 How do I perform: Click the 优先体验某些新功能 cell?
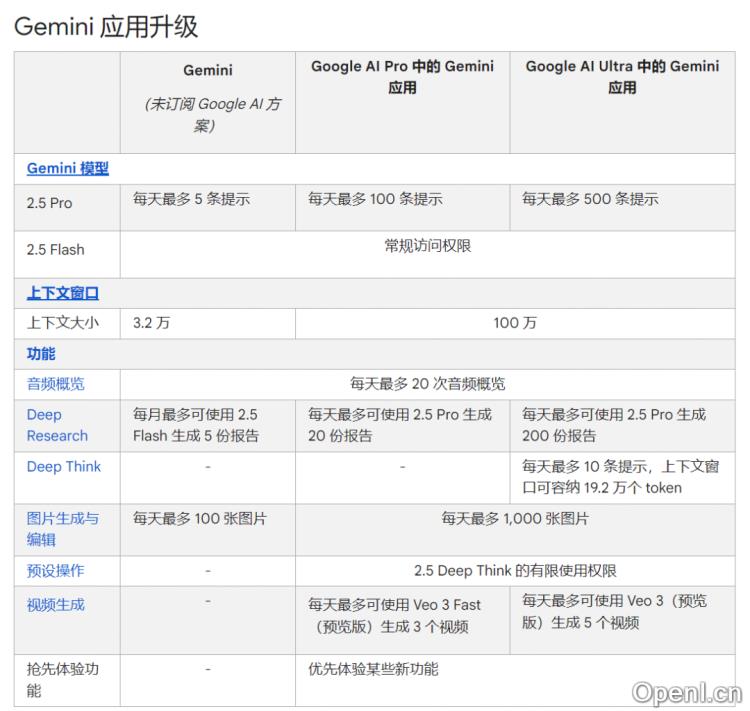pyautogui.click(x=373, y=669)
